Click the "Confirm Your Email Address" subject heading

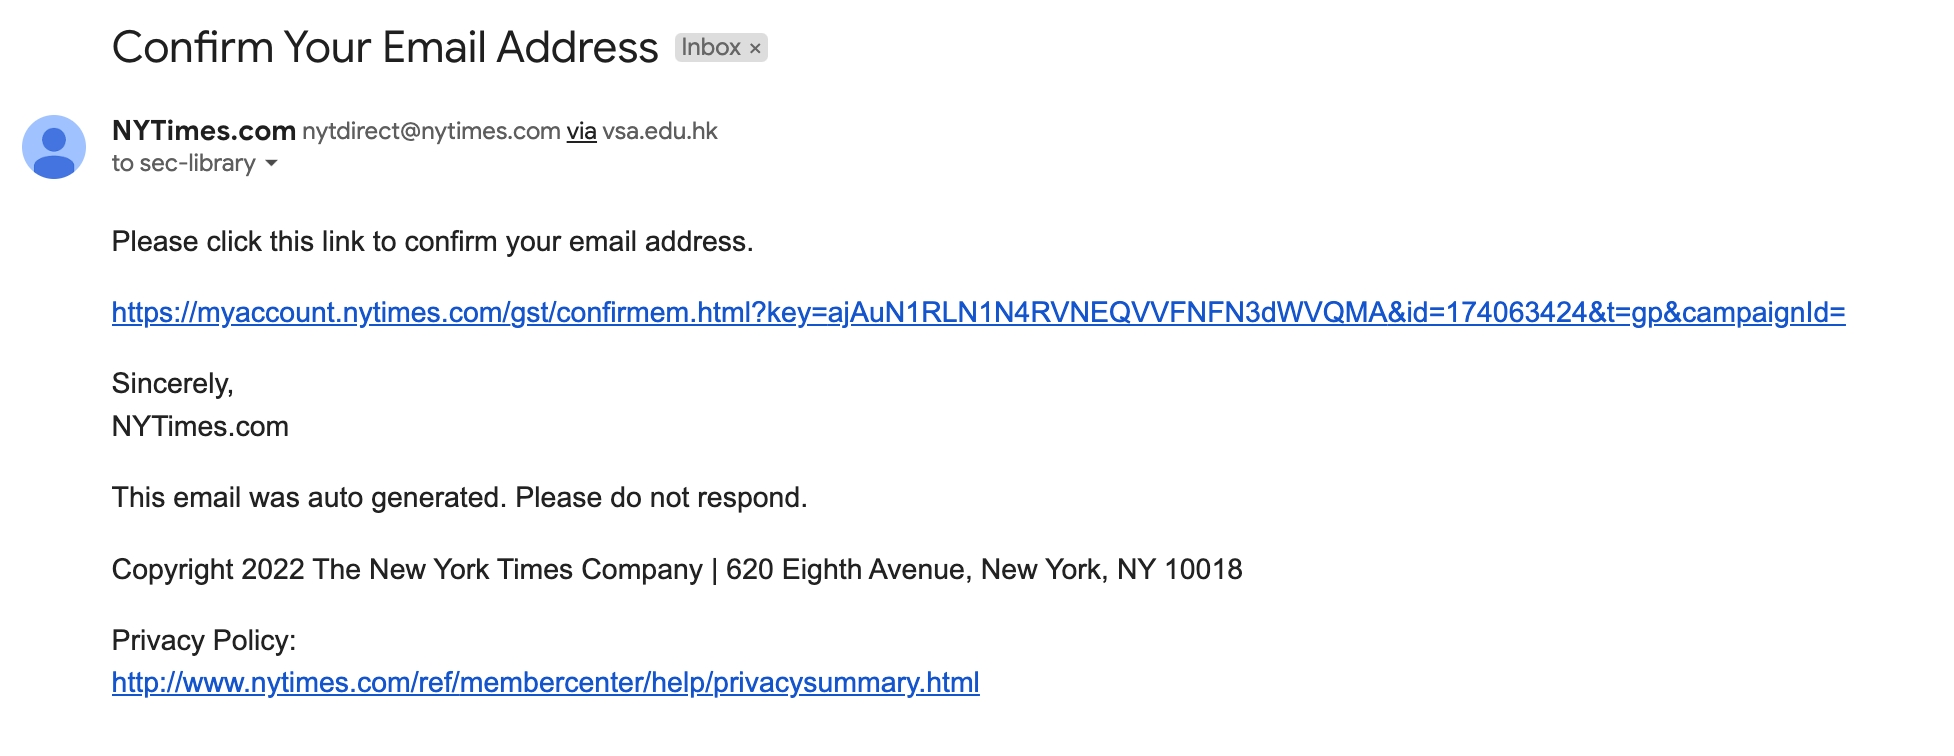(385, 47)
